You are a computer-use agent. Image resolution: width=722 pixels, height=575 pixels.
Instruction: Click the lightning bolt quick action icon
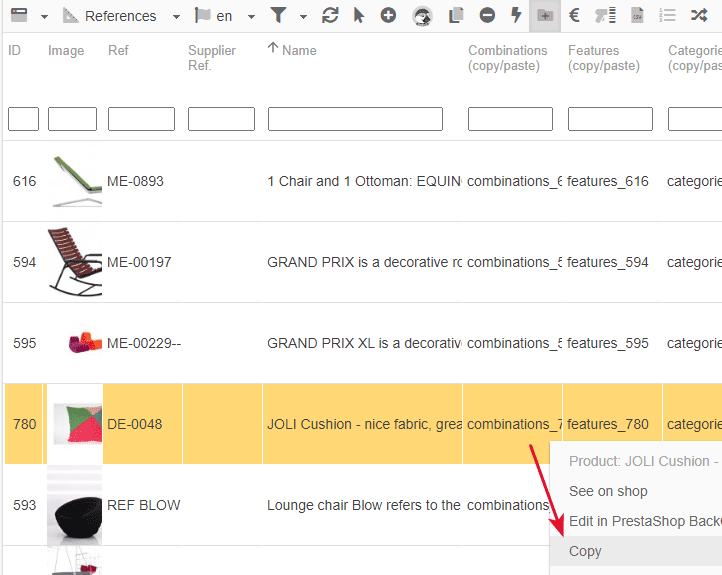[x=516, y=16]
